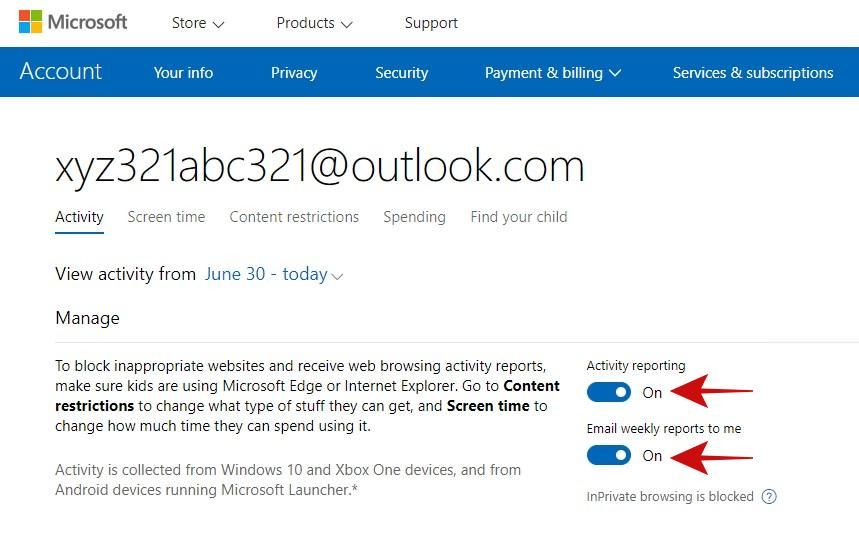The image size is (859, 536).
Task: Turn off the Activity reporting toggle
Action: tap(609, 393)
